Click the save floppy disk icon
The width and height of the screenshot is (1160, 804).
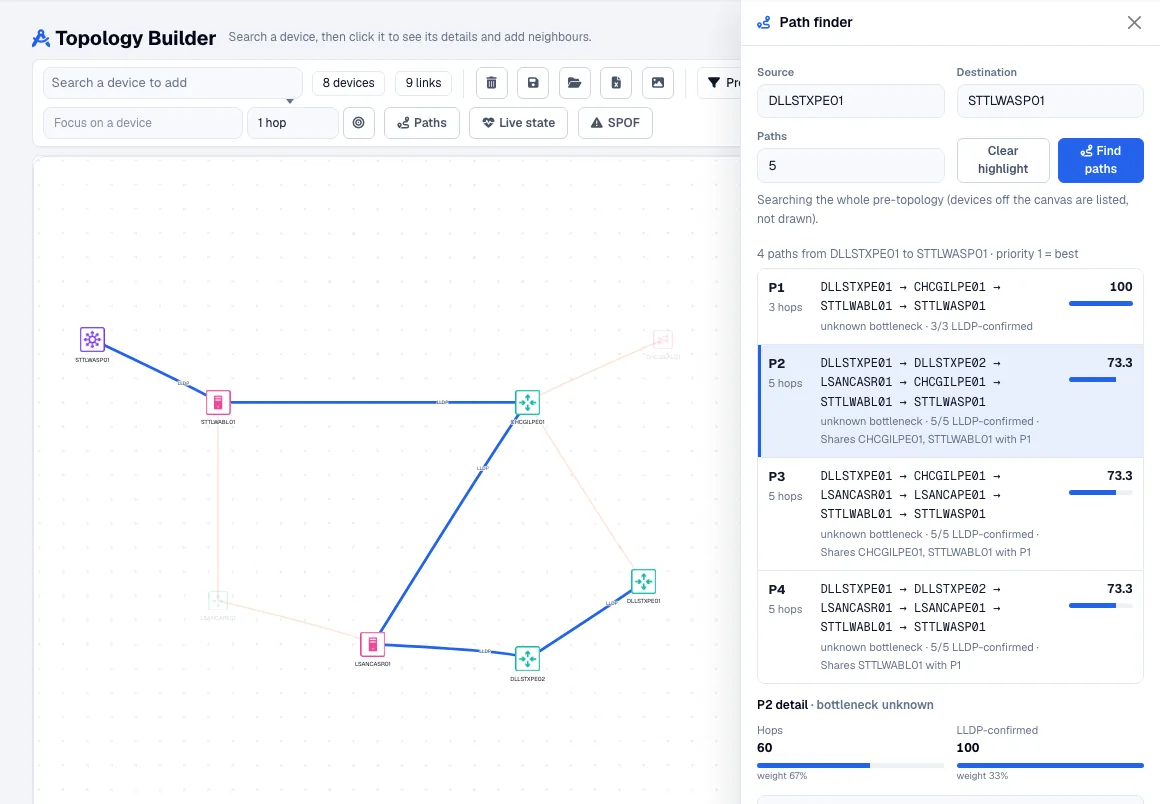coord(533,83)
